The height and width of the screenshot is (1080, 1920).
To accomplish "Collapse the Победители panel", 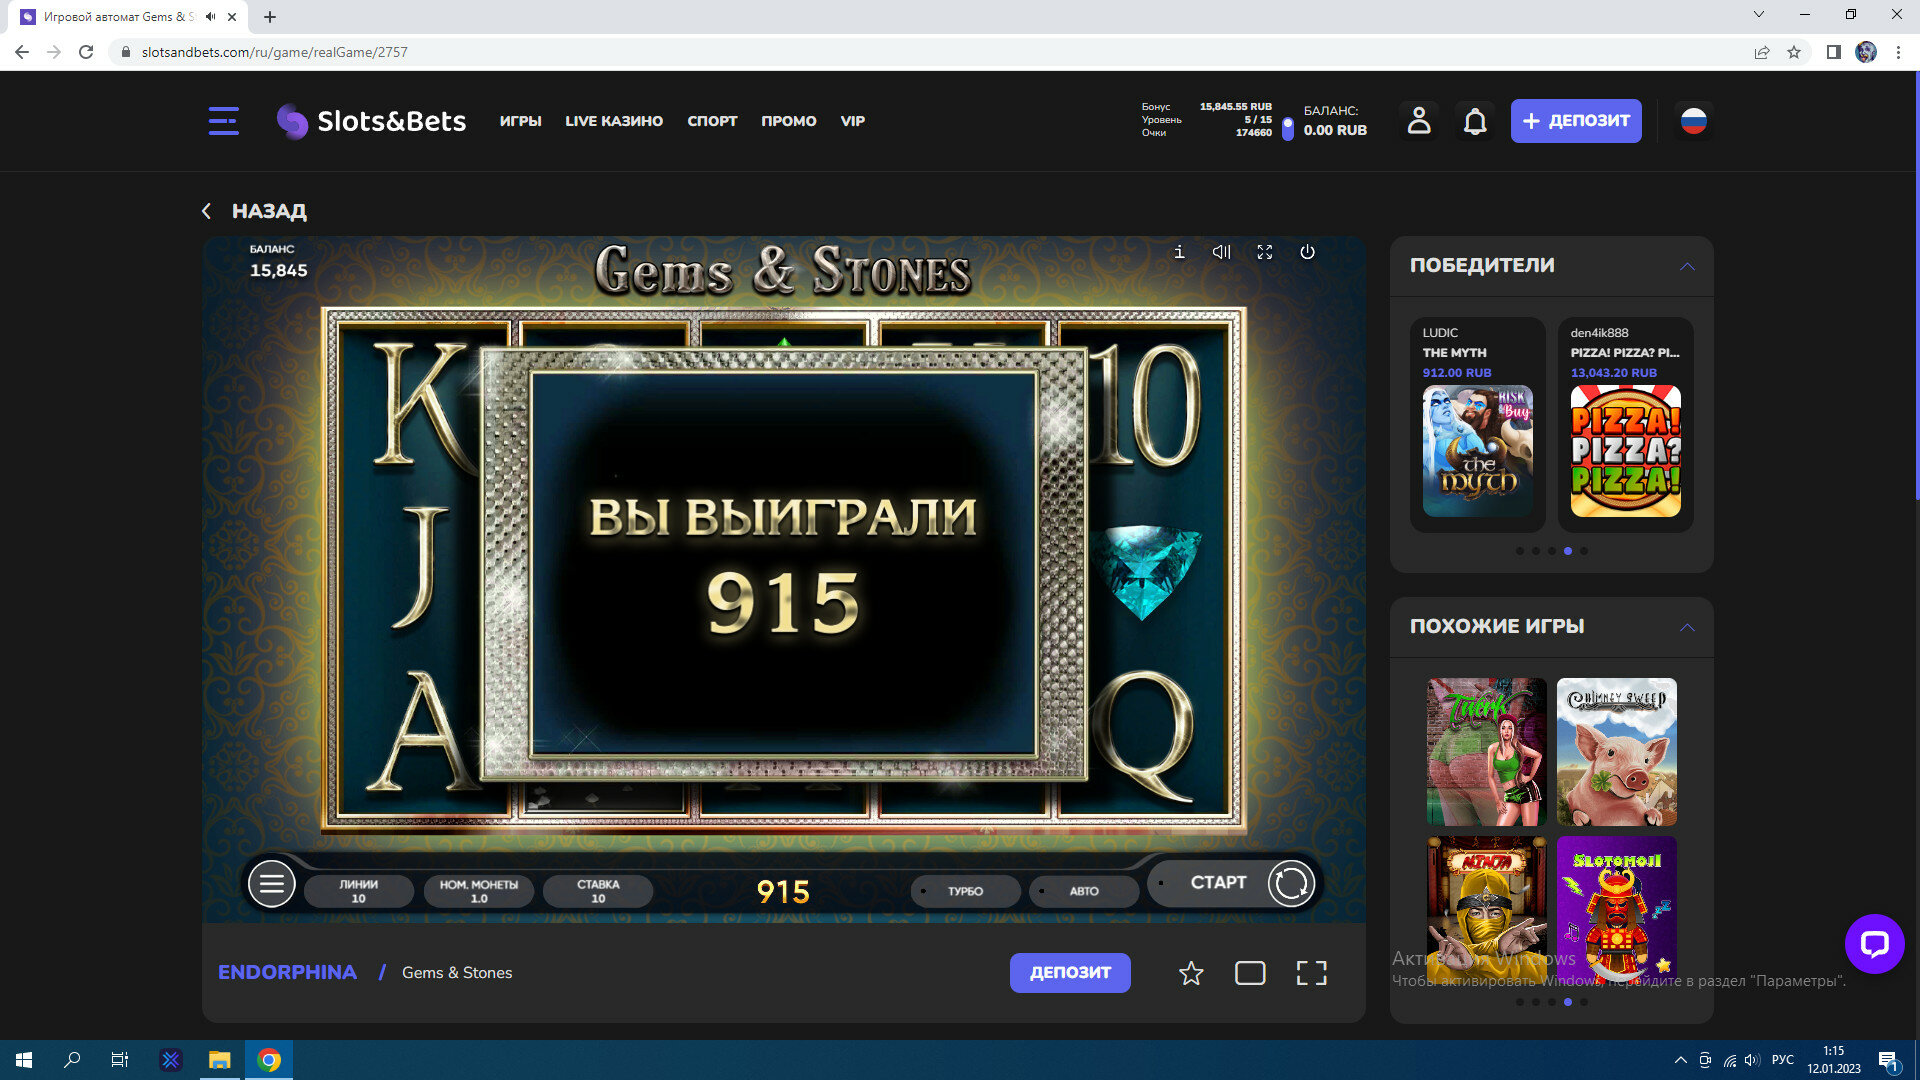I will pos(1687,266).
